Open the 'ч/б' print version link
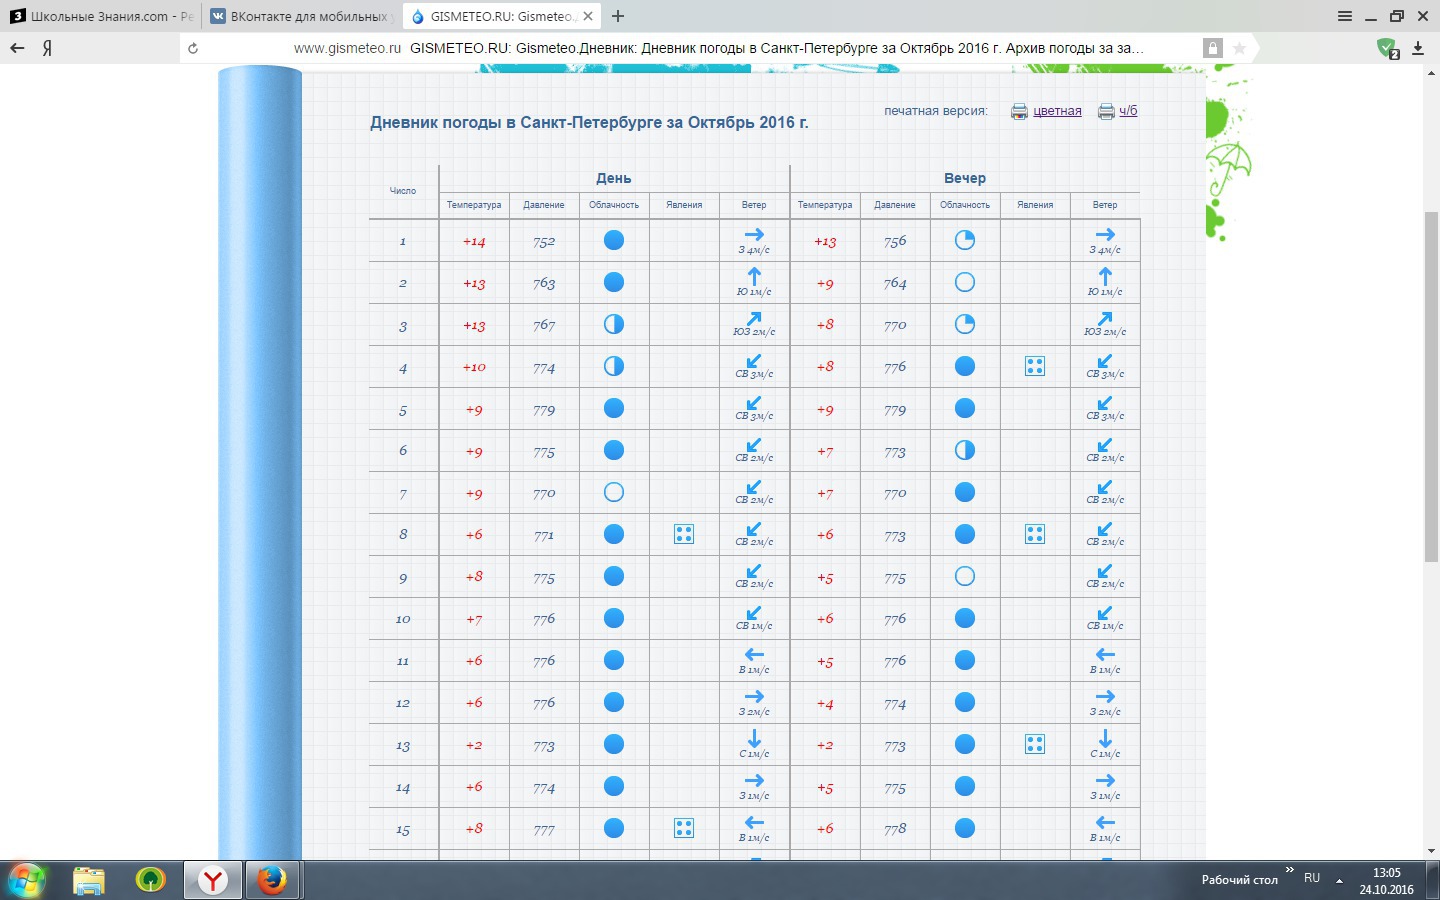1440x900 pixels. pyautogui.click(x=1128, y=111)
